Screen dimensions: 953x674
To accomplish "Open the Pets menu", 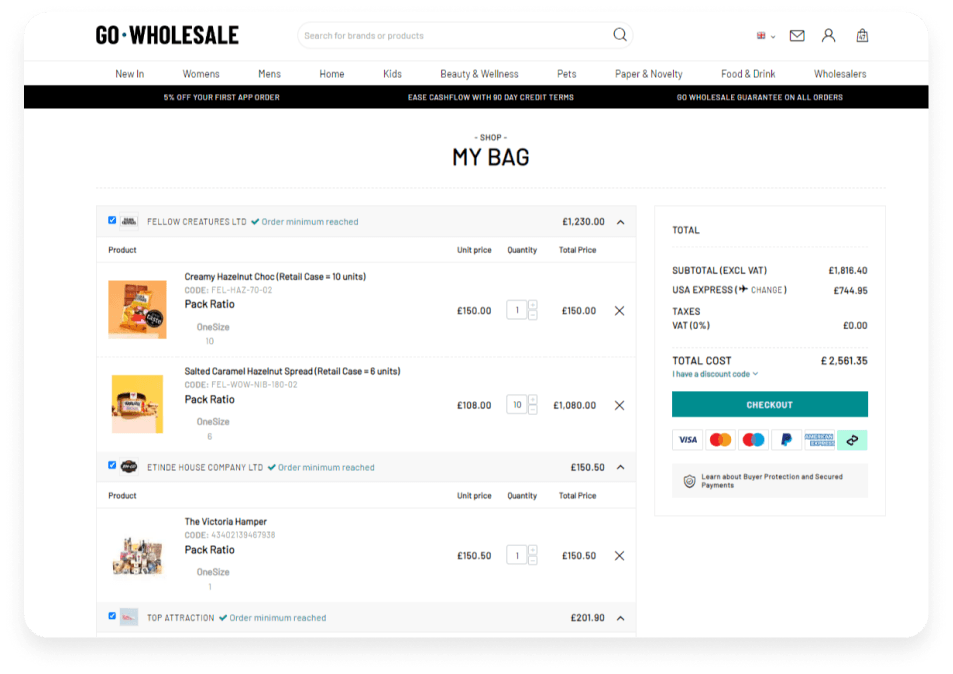I will tap(566, 74).
